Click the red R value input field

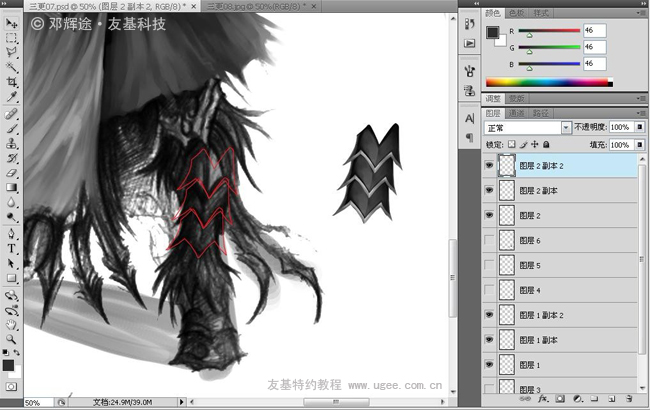pyautogui.click(x=594, y=30)
